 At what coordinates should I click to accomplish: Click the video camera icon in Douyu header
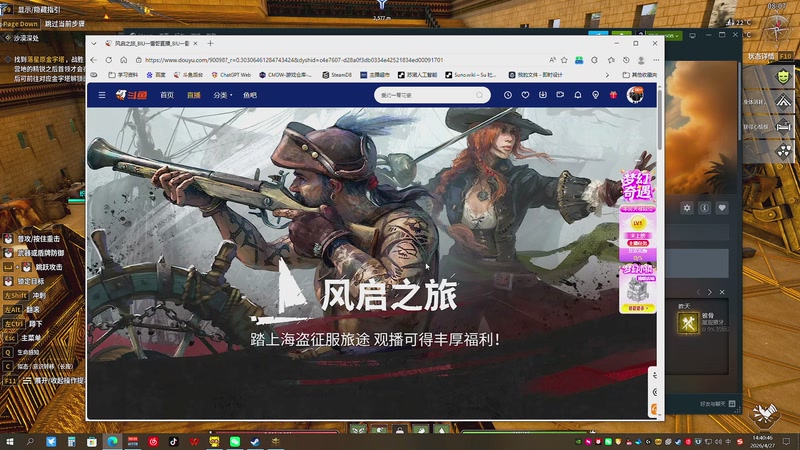(560, 95)
